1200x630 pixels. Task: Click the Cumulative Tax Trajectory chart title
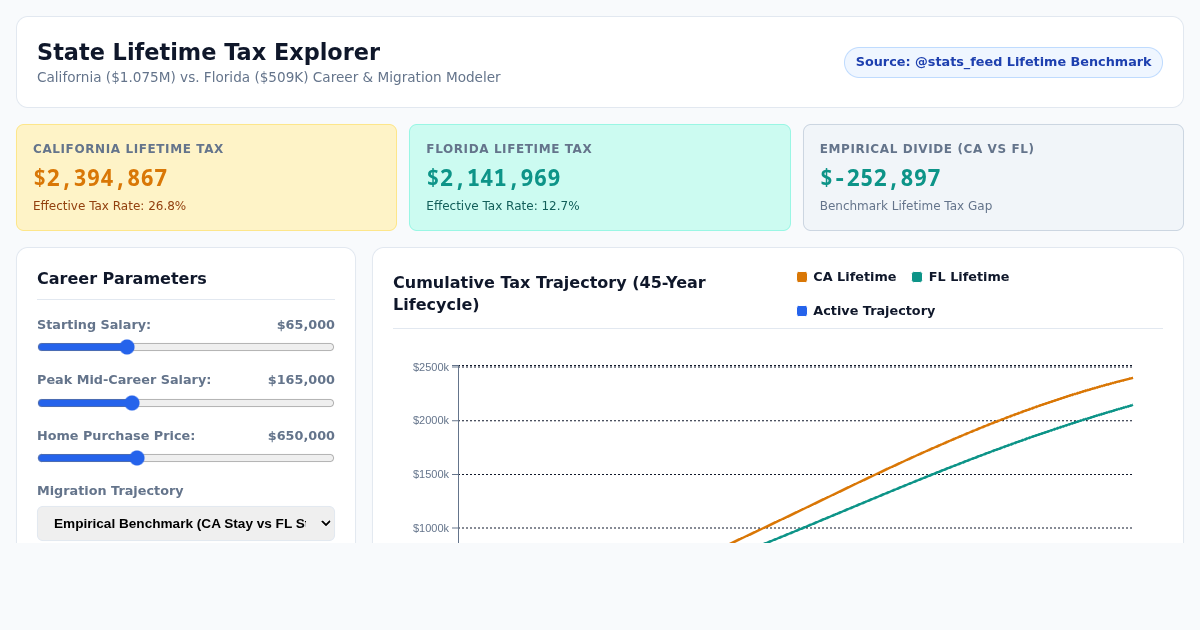(x=549, y=293)
